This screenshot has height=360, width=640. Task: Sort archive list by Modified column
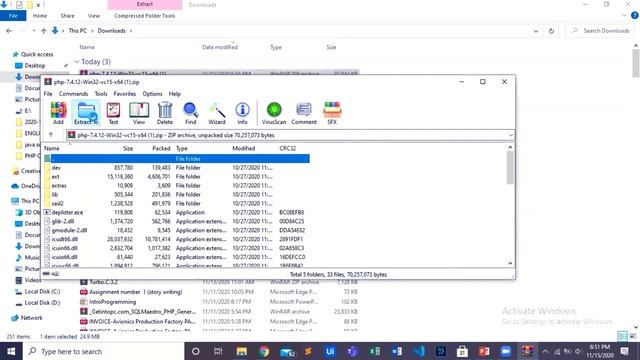[x=244, y=149]
